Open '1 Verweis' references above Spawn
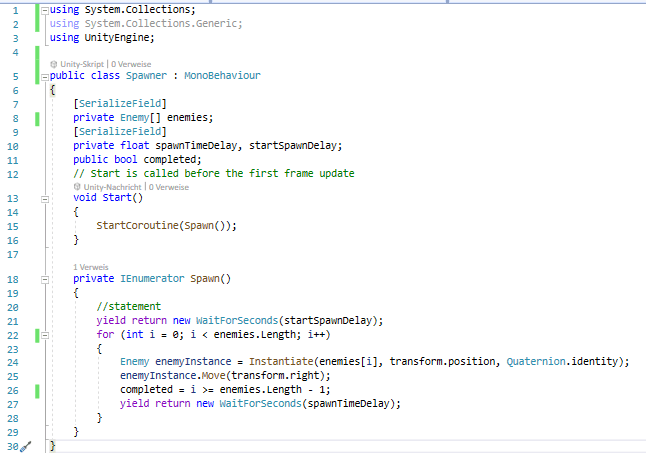 [91, 267]
